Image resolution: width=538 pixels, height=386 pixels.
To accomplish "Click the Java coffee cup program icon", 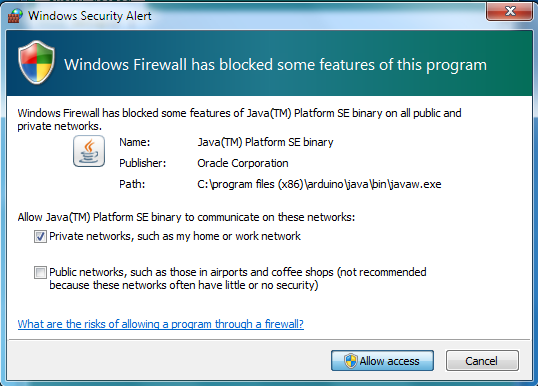I will tap(89, 151).
